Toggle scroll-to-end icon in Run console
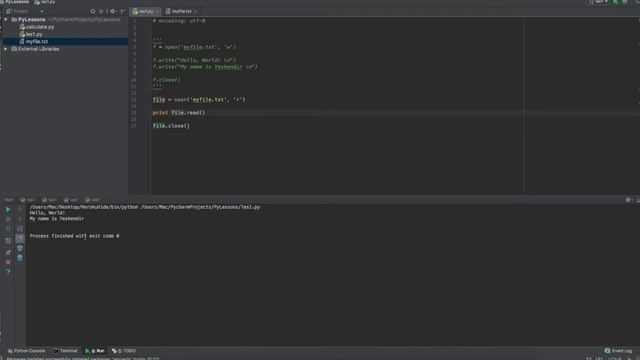Screen dimensions: 640x360 click(20, 238)
